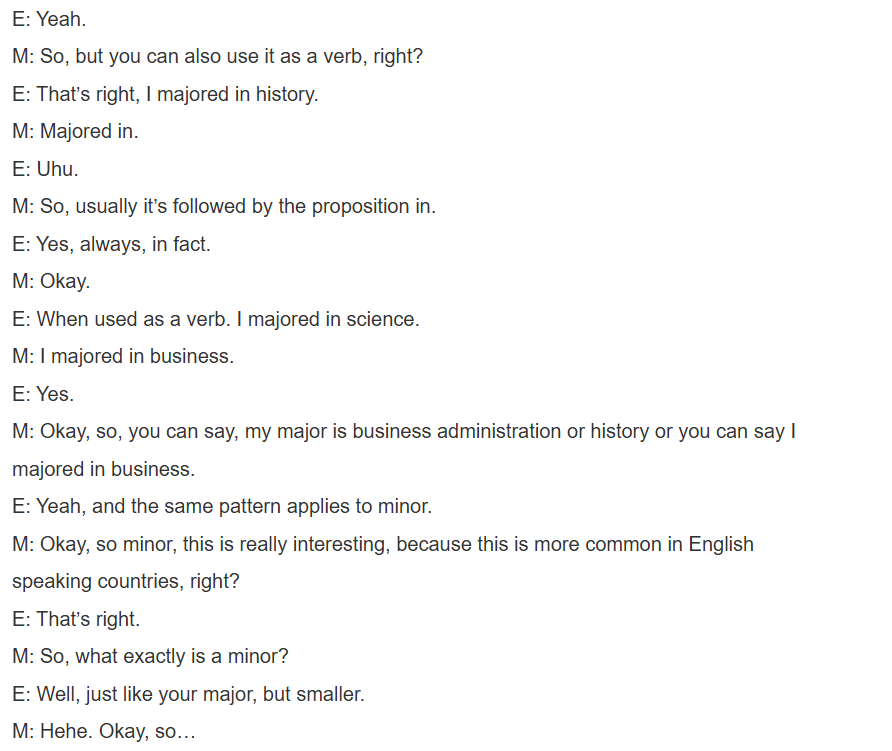Click "the same pattern applies to minor" line
This screenshot has height=751, width=892.
(x=222, y=507)
